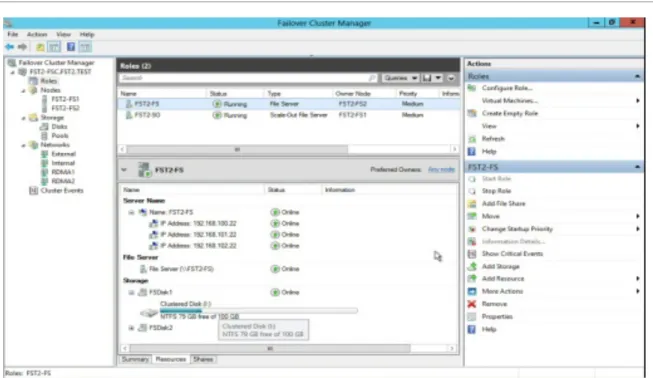Click the search magnifier icon in Roles
The image size is (653, 378).
[371, 78]
